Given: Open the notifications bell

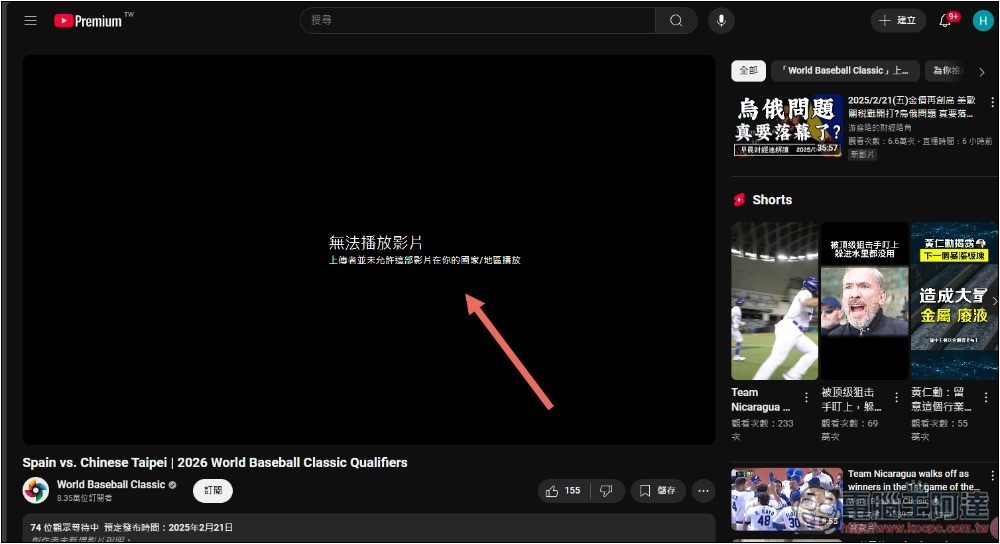Looking at the screenshot, I should (x=945, y=21).
